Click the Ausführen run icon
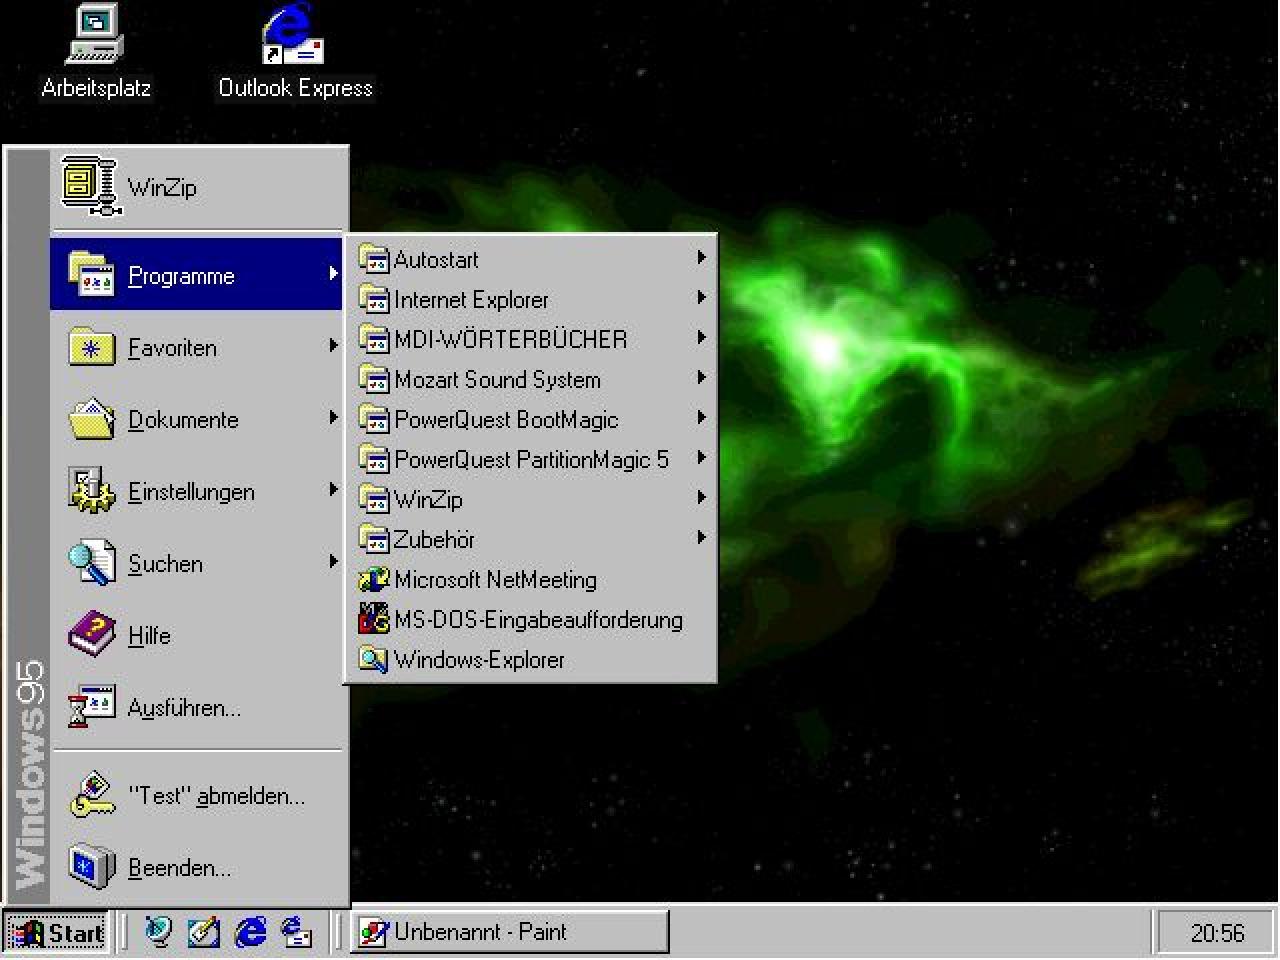 [91, 707]
